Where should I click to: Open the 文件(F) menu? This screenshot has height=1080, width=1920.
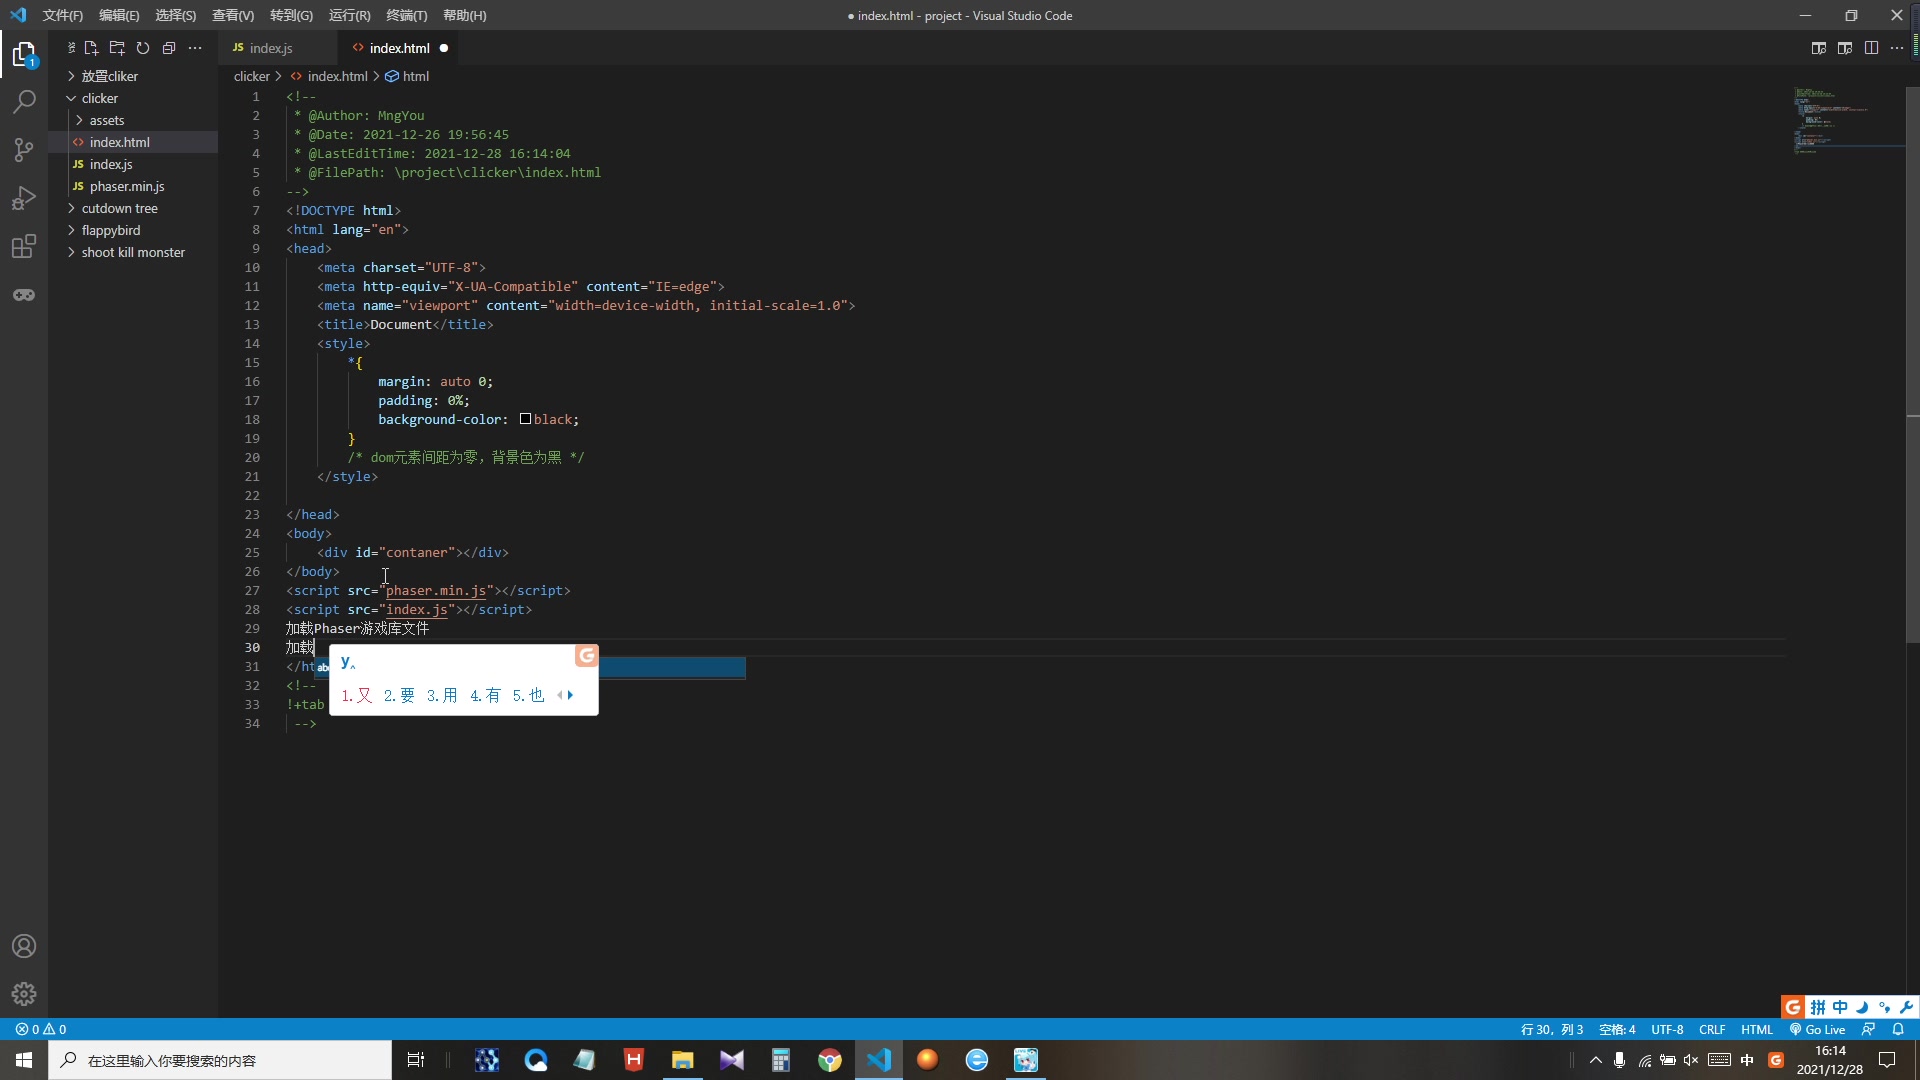tap(63, 15)
